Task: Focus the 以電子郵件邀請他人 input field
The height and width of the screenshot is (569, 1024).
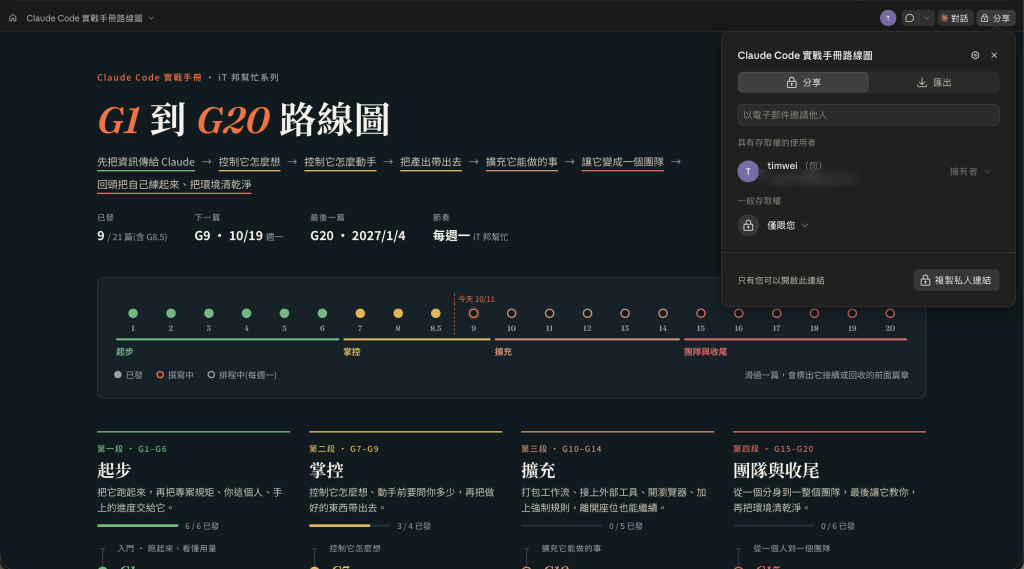Action: [x=868, y=115]
